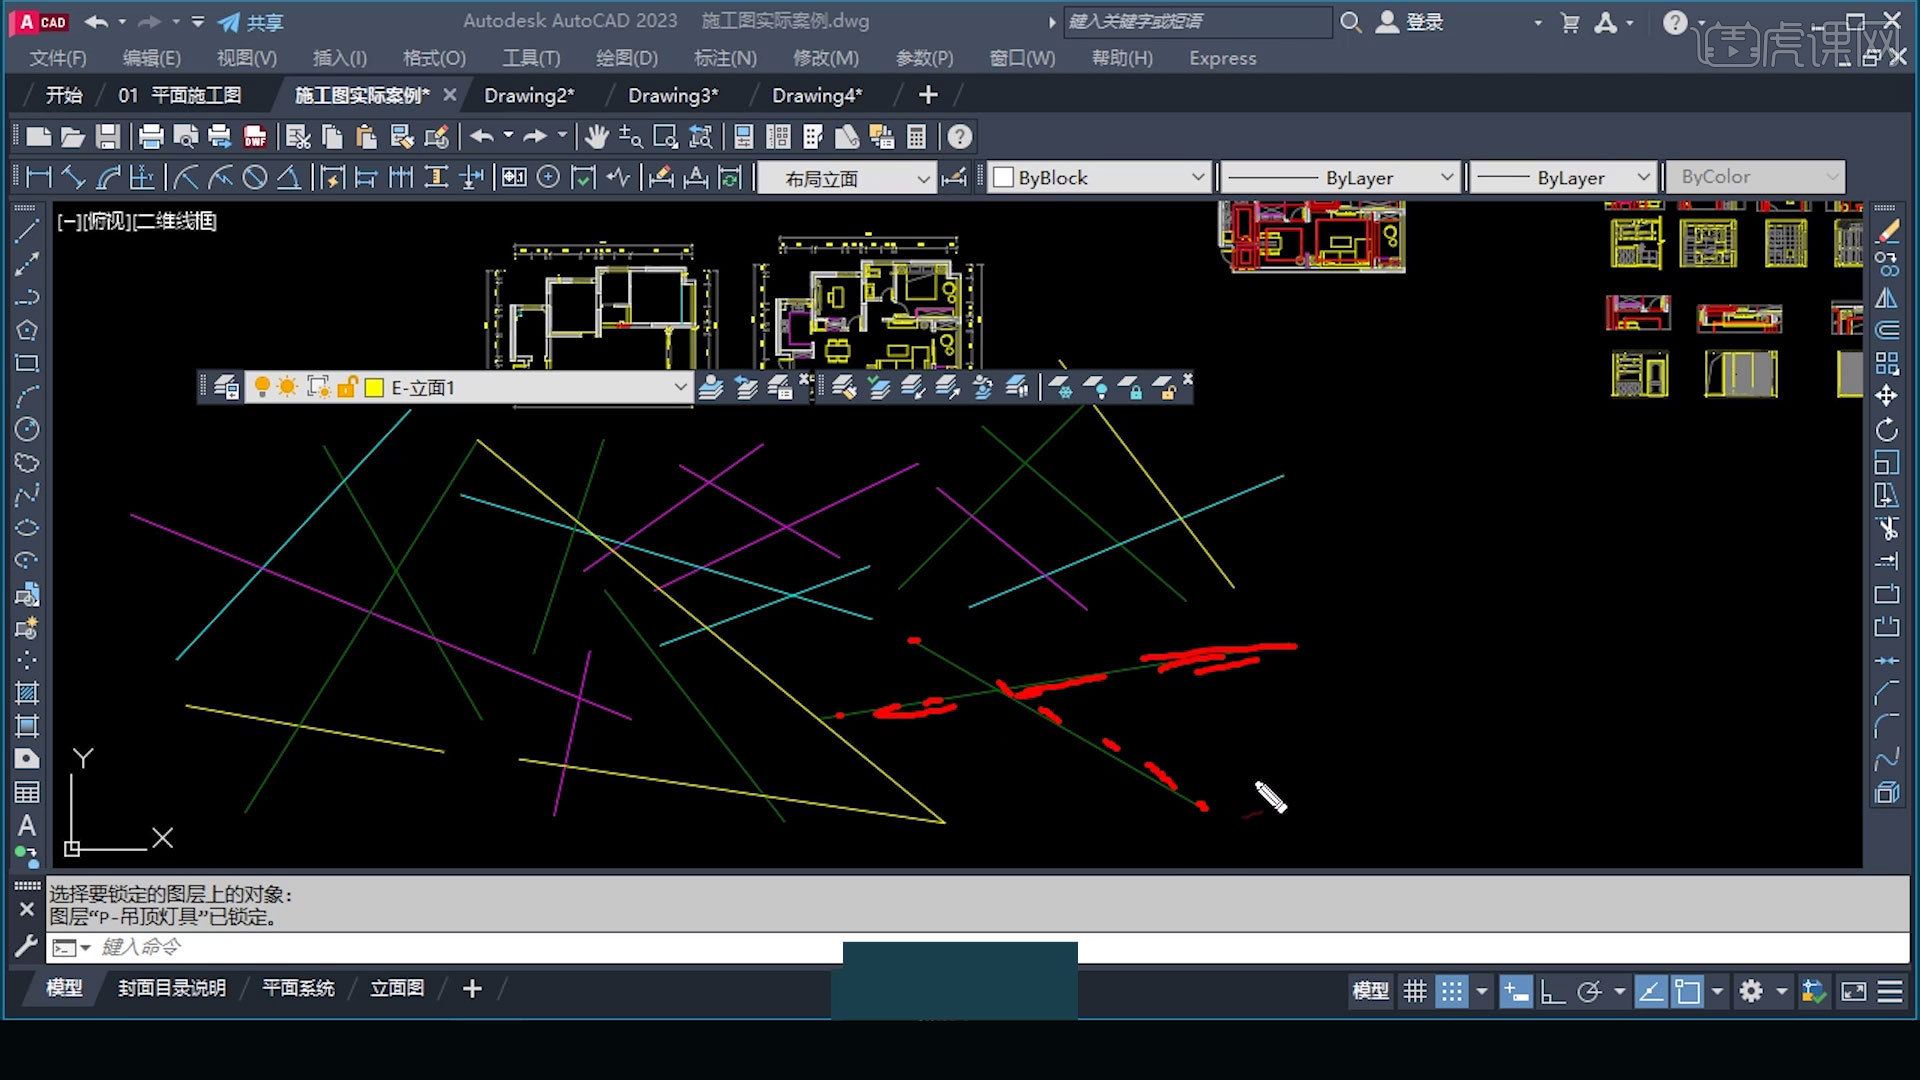The height and width of the screenshot is (1080, 1920).
Task: Switch to the 封面目录说明 layout tab
Action: 172,988
